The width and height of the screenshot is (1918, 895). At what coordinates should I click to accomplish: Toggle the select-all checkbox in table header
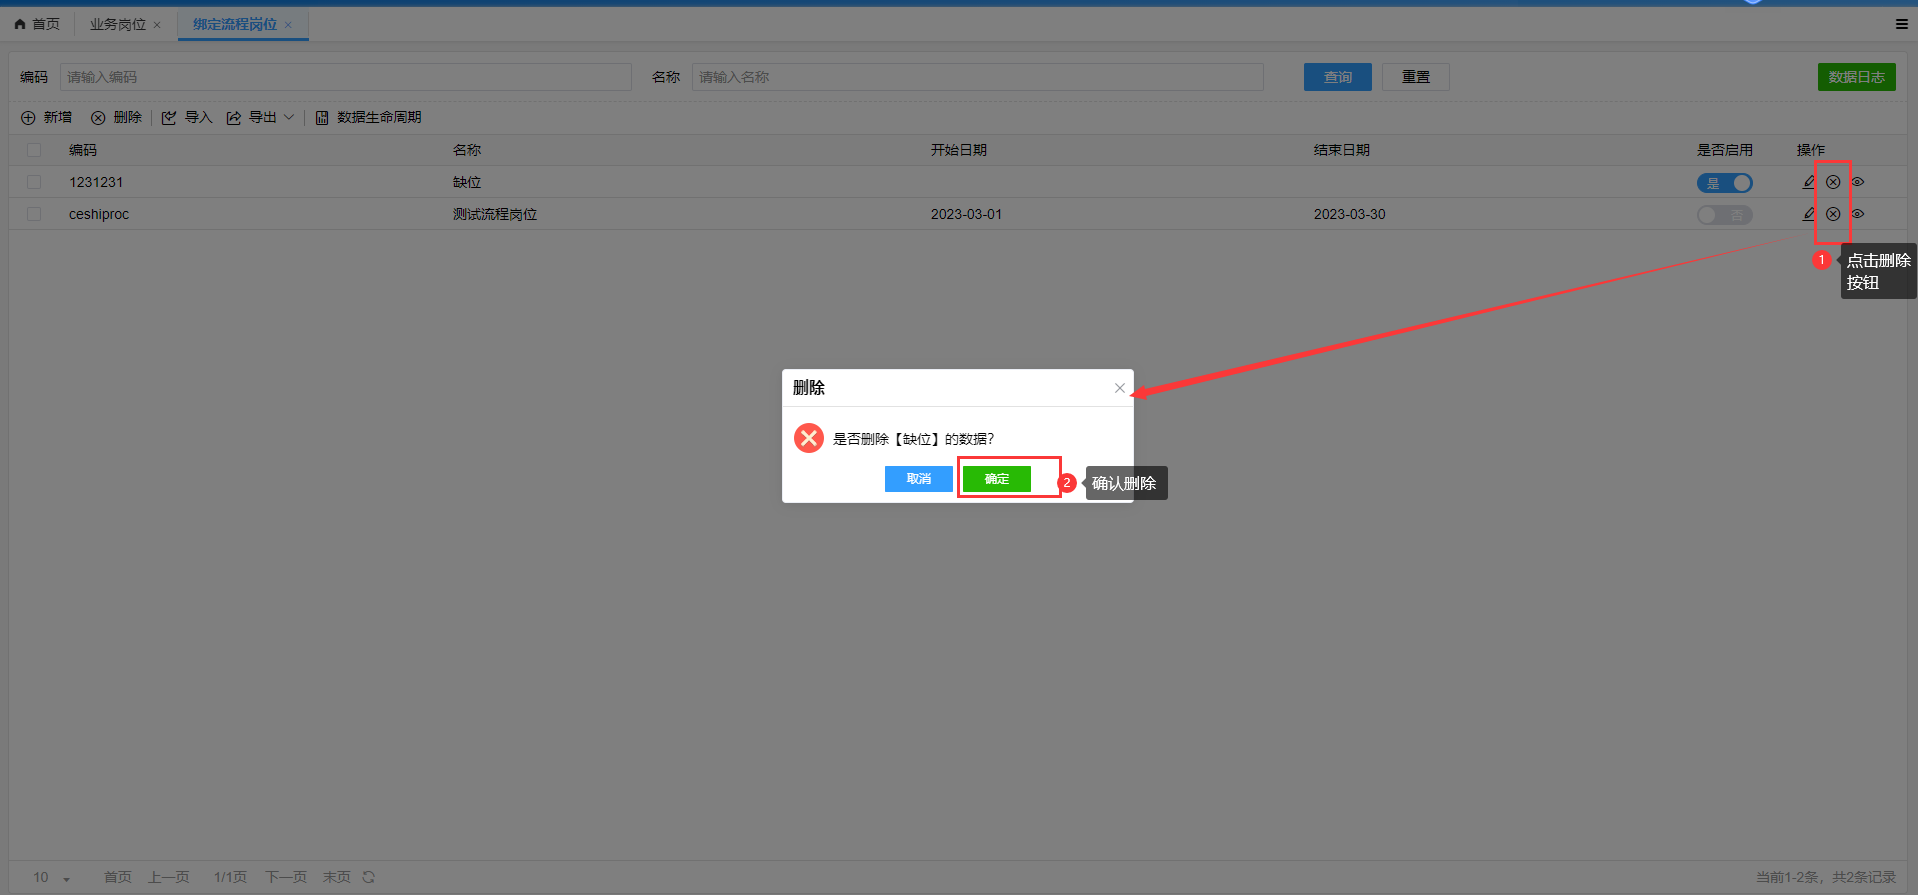[34, 150]
